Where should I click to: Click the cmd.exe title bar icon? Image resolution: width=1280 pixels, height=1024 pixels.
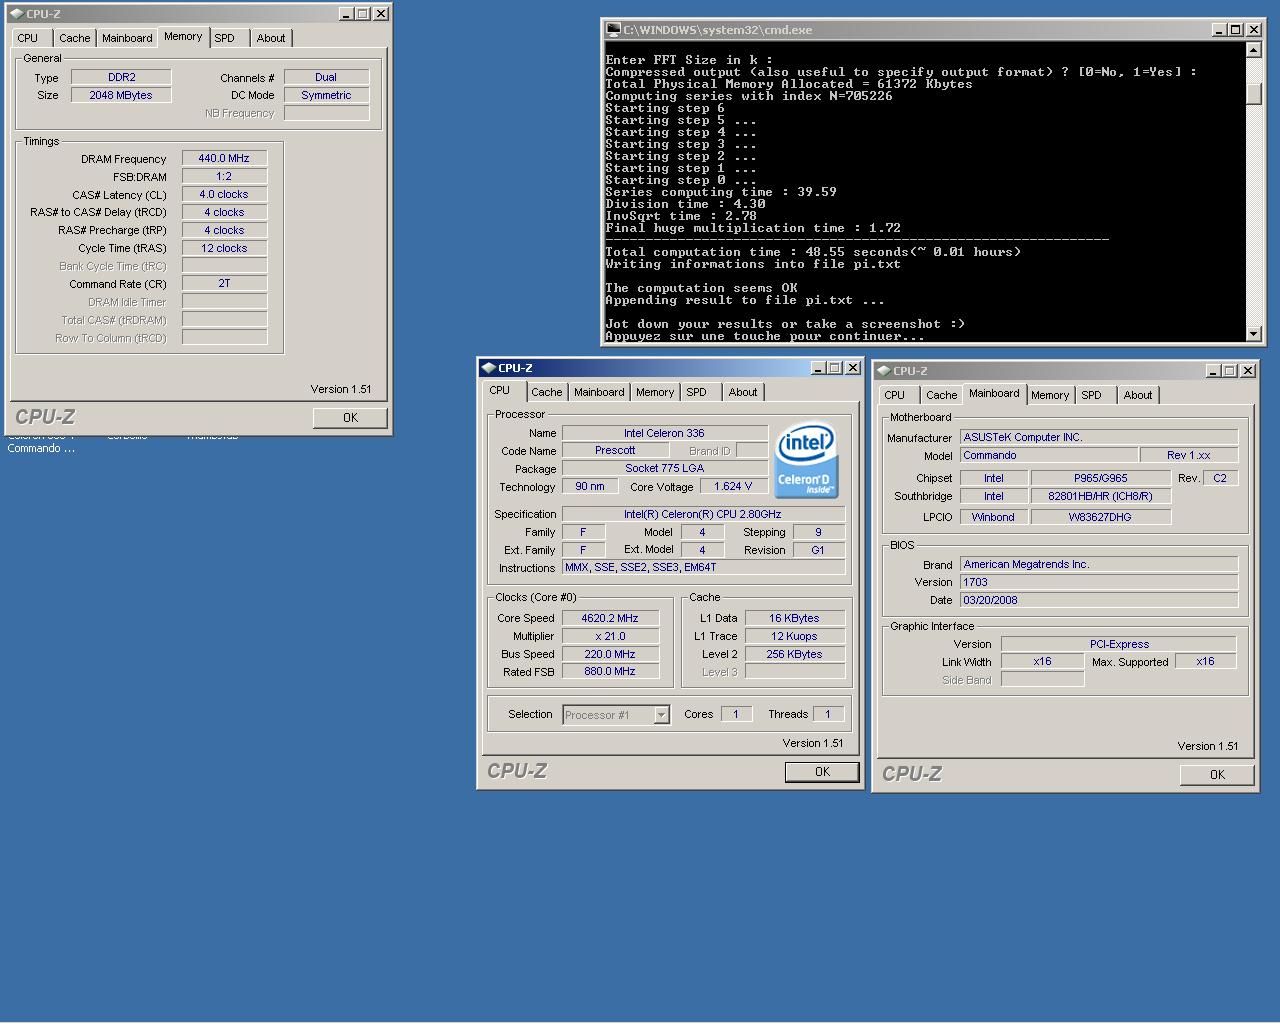point(613,30)
